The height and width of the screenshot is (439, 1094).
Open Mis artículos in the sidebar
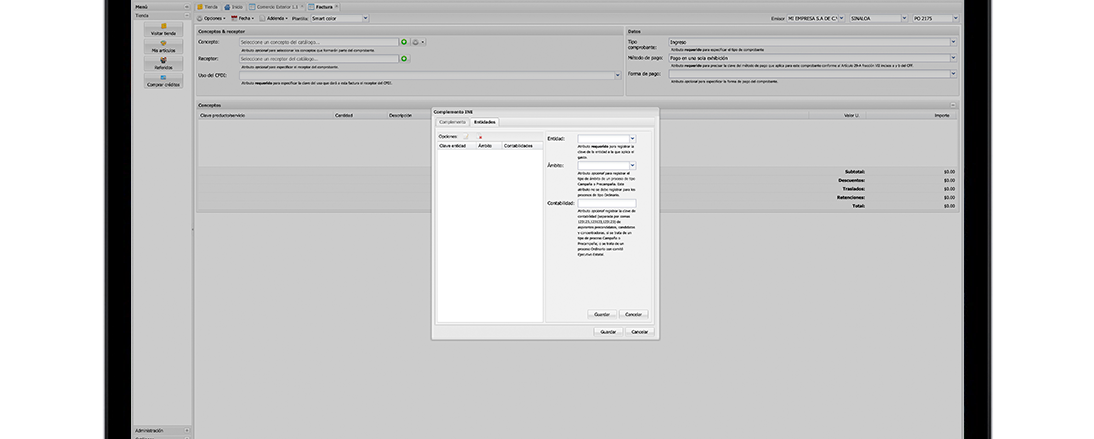[x=163, y=47]
